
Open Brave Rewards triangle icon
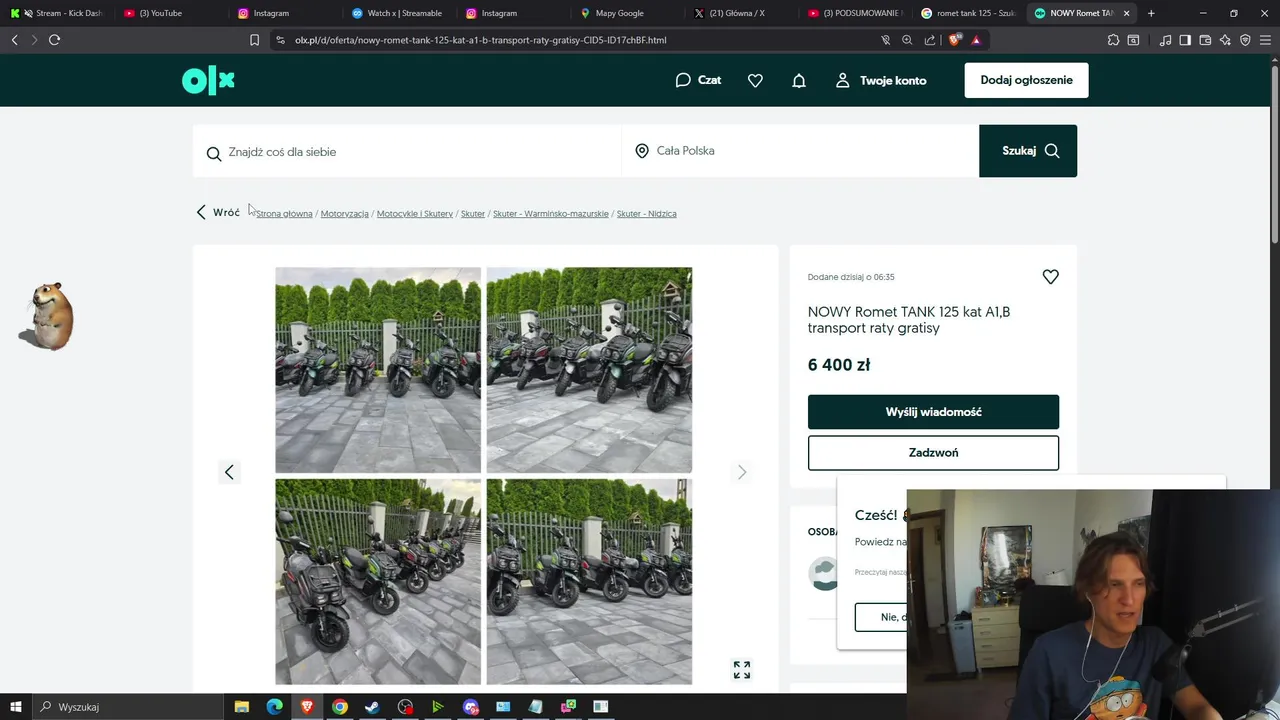point(976,40)
